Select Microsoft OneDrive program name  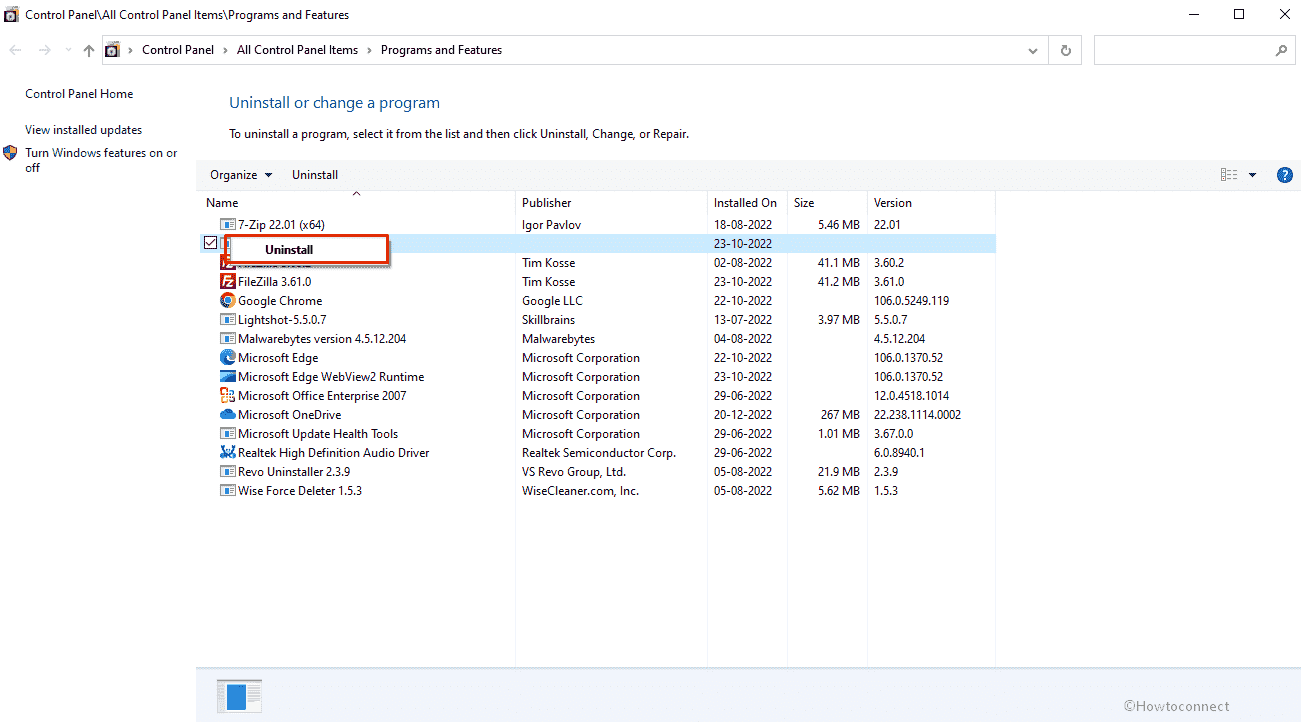pyautogui.click(x=289, y=415)
